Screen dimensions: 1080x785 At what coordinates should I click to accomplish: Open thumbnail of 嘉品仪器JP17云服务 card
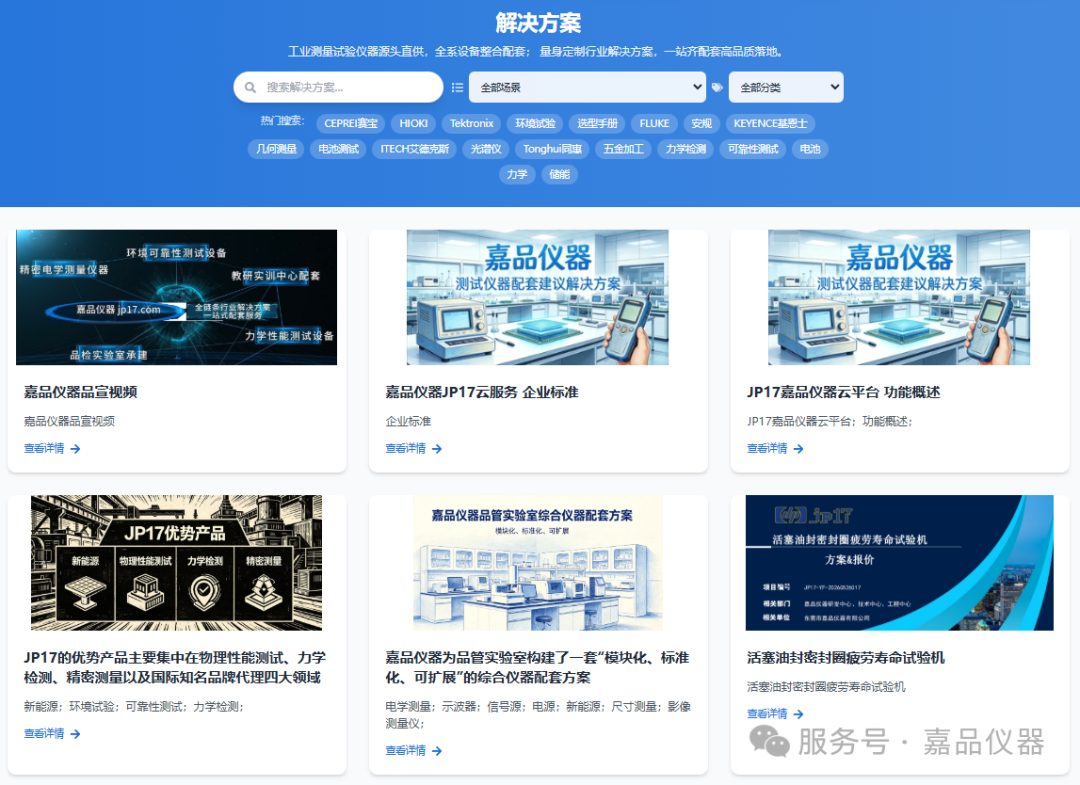(538, 297)
